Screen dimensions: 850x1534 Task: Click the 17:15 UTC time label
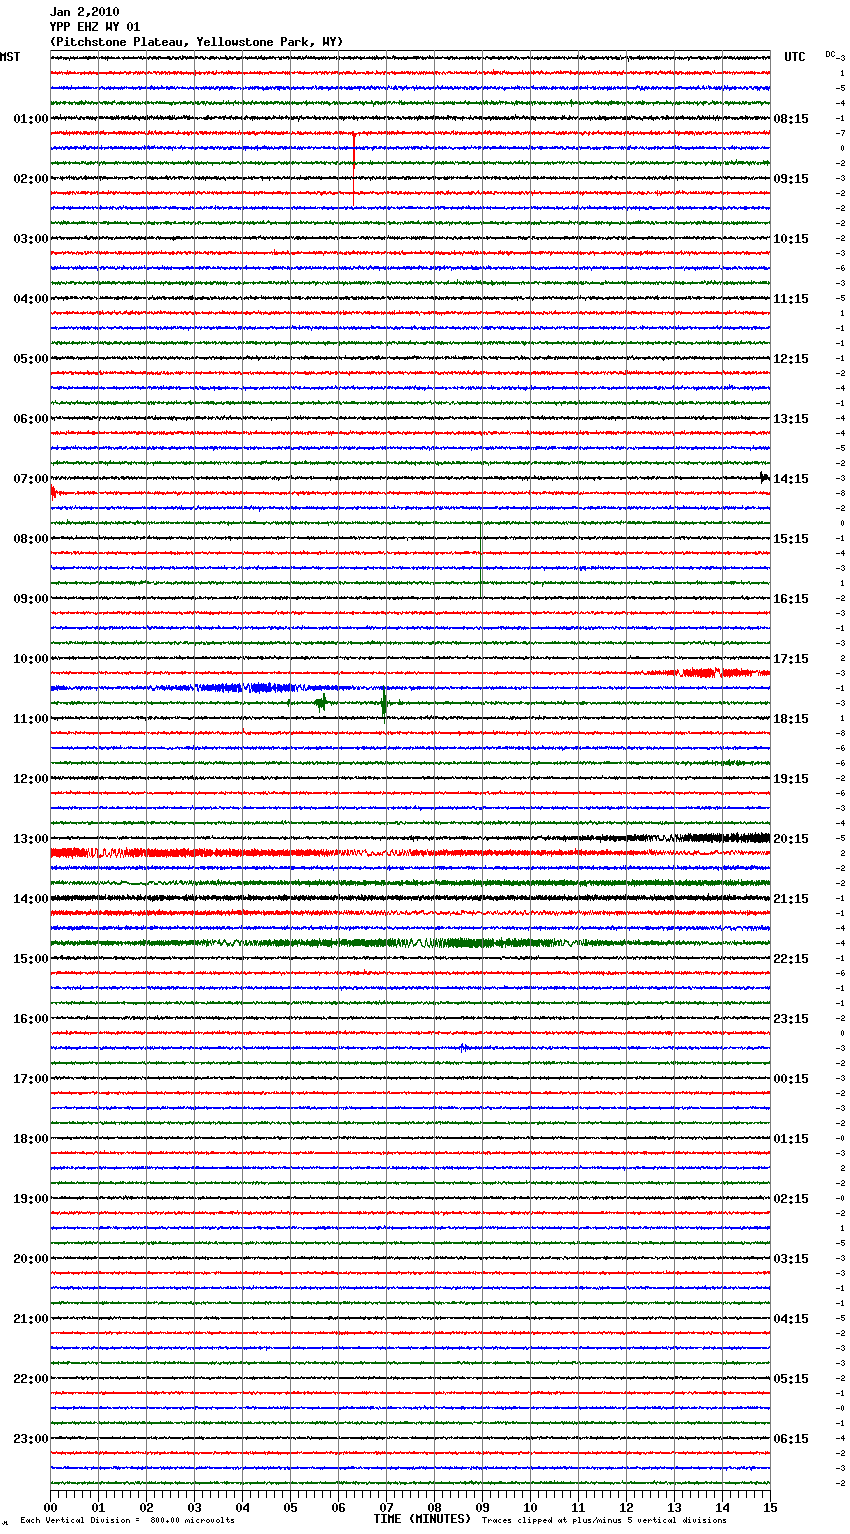coord(791,659)
